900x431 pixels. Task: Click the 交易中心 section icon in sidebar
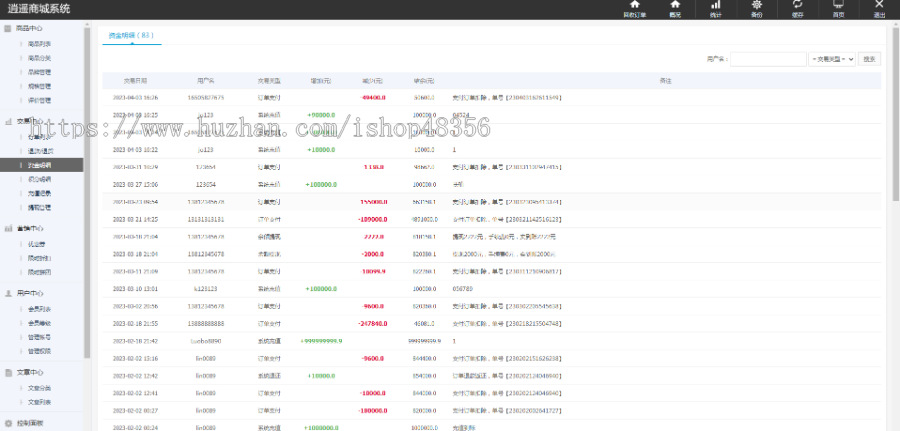(x=8, y=121)
